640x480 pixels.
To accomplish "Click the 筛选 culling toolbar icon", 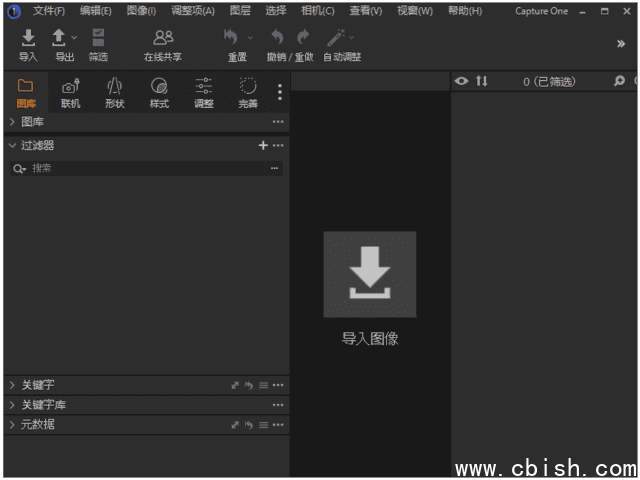I will (98, 39).
